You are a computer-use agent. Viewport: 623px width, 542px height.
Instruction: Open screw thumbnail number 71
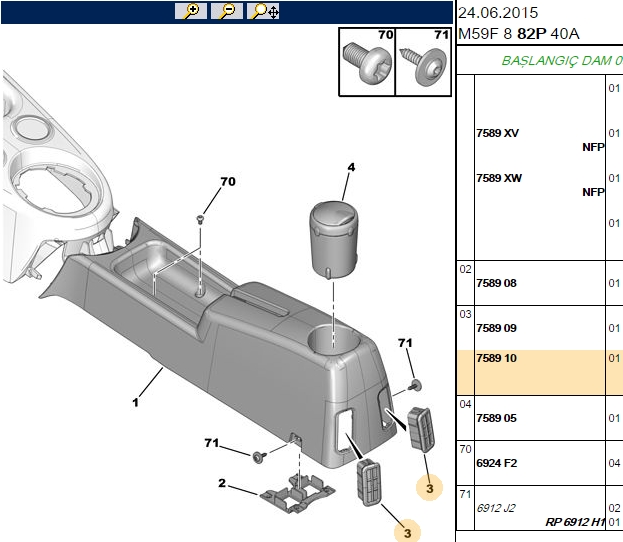[x=424, y=62]
